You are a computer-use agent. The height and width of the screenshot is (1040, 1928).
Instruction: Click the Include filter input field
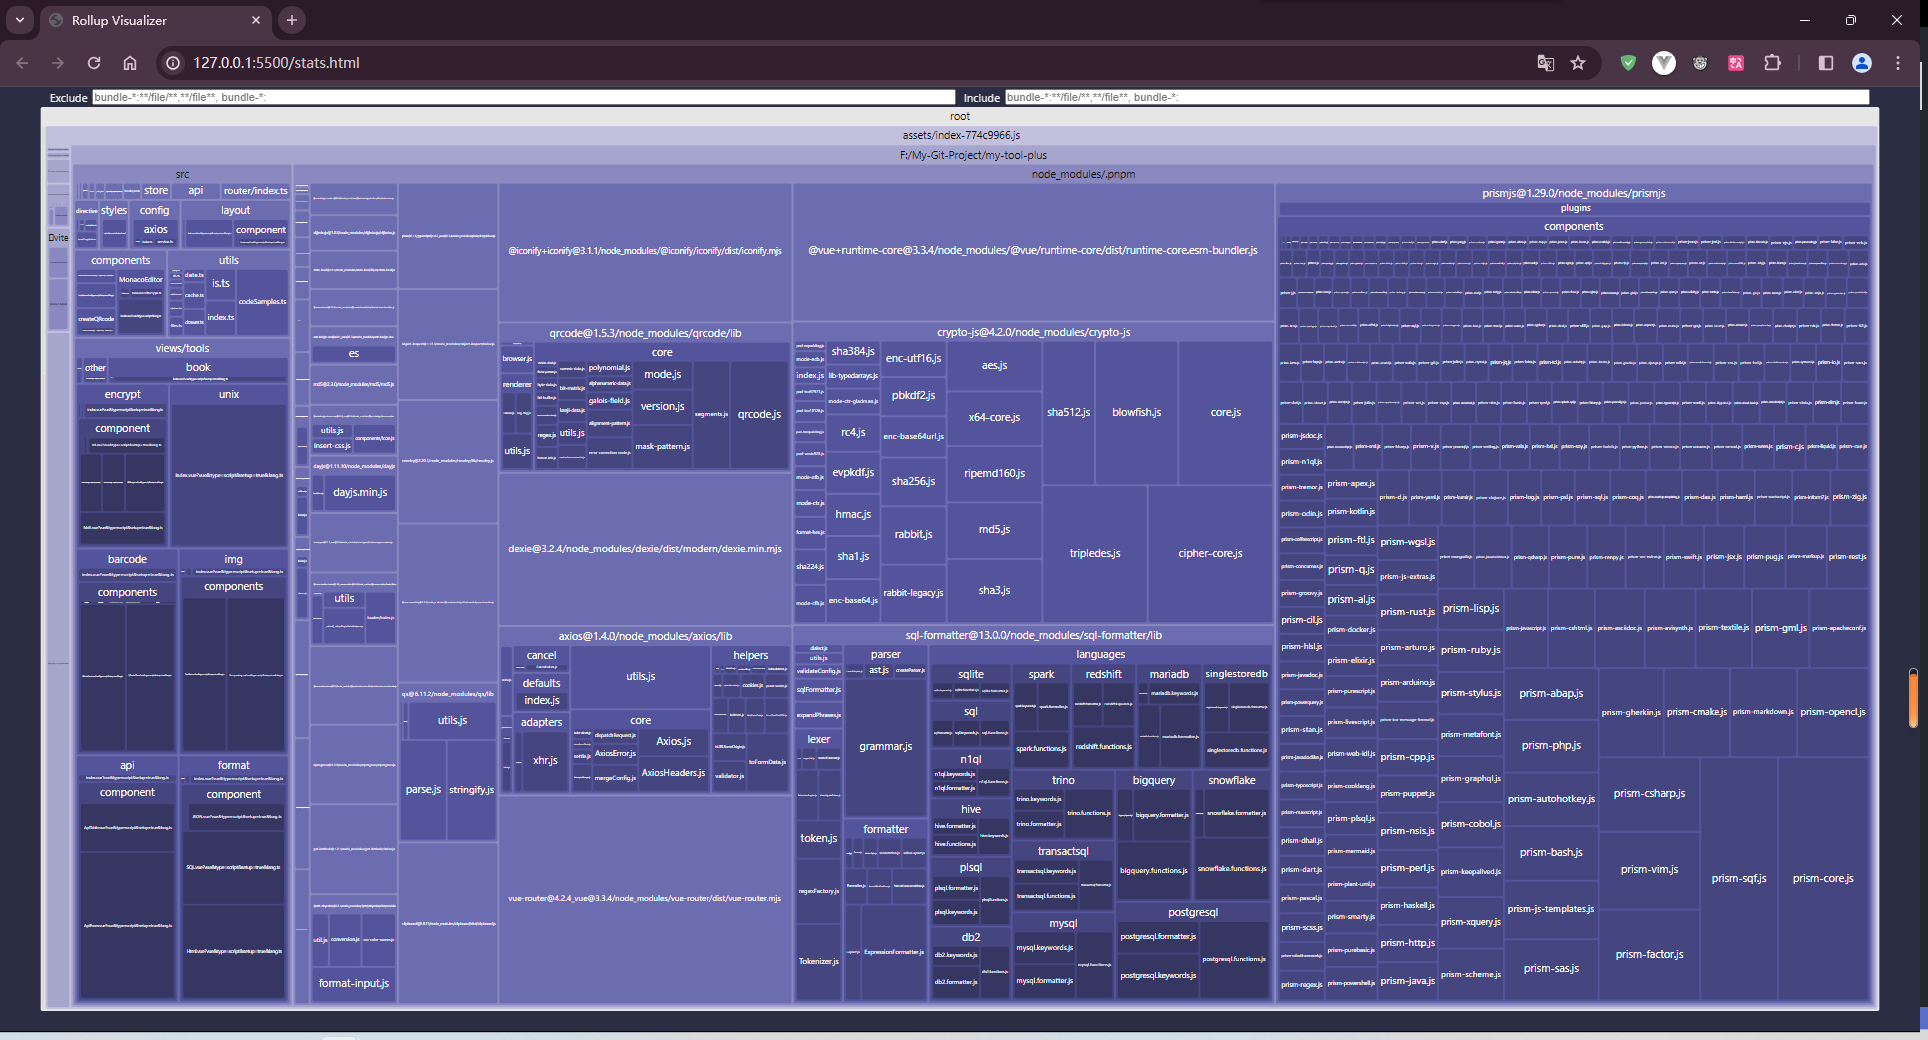1436,97
